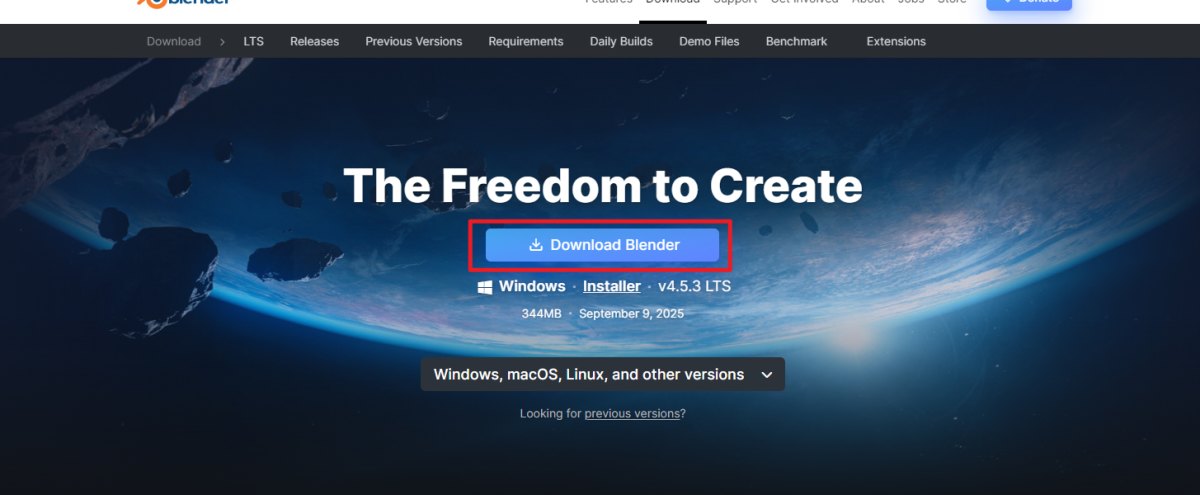Select Previous Versions in the subnavigation bar
The width and height of the screenshot is (1200, 495).
[413, 41]
